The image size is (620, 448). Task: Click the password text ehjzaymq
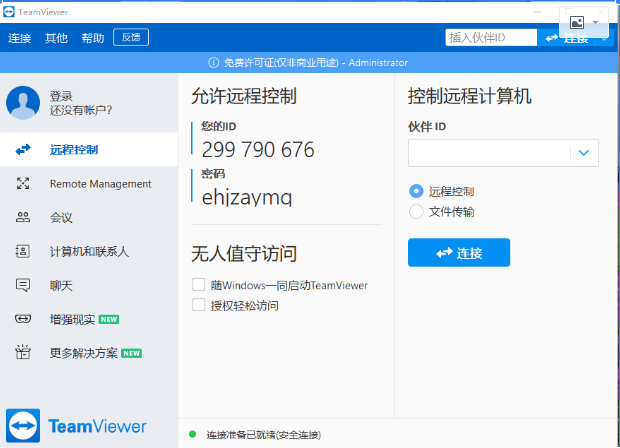tap(247, 197)
